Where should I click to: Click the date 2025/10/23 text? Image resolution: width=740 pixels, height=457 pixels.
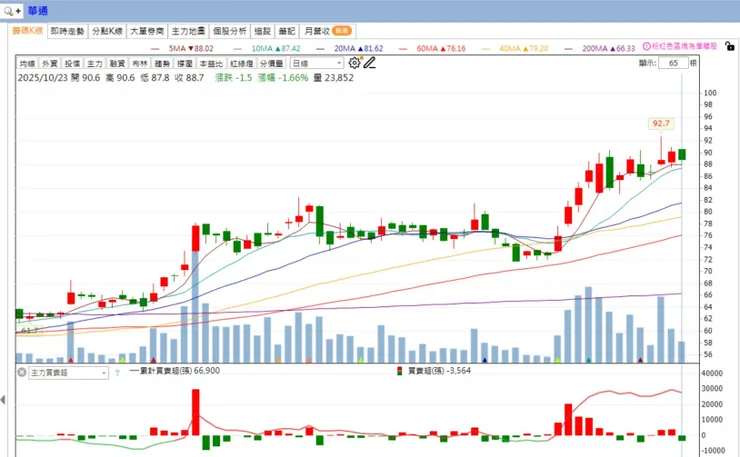[x=43, y=78]
